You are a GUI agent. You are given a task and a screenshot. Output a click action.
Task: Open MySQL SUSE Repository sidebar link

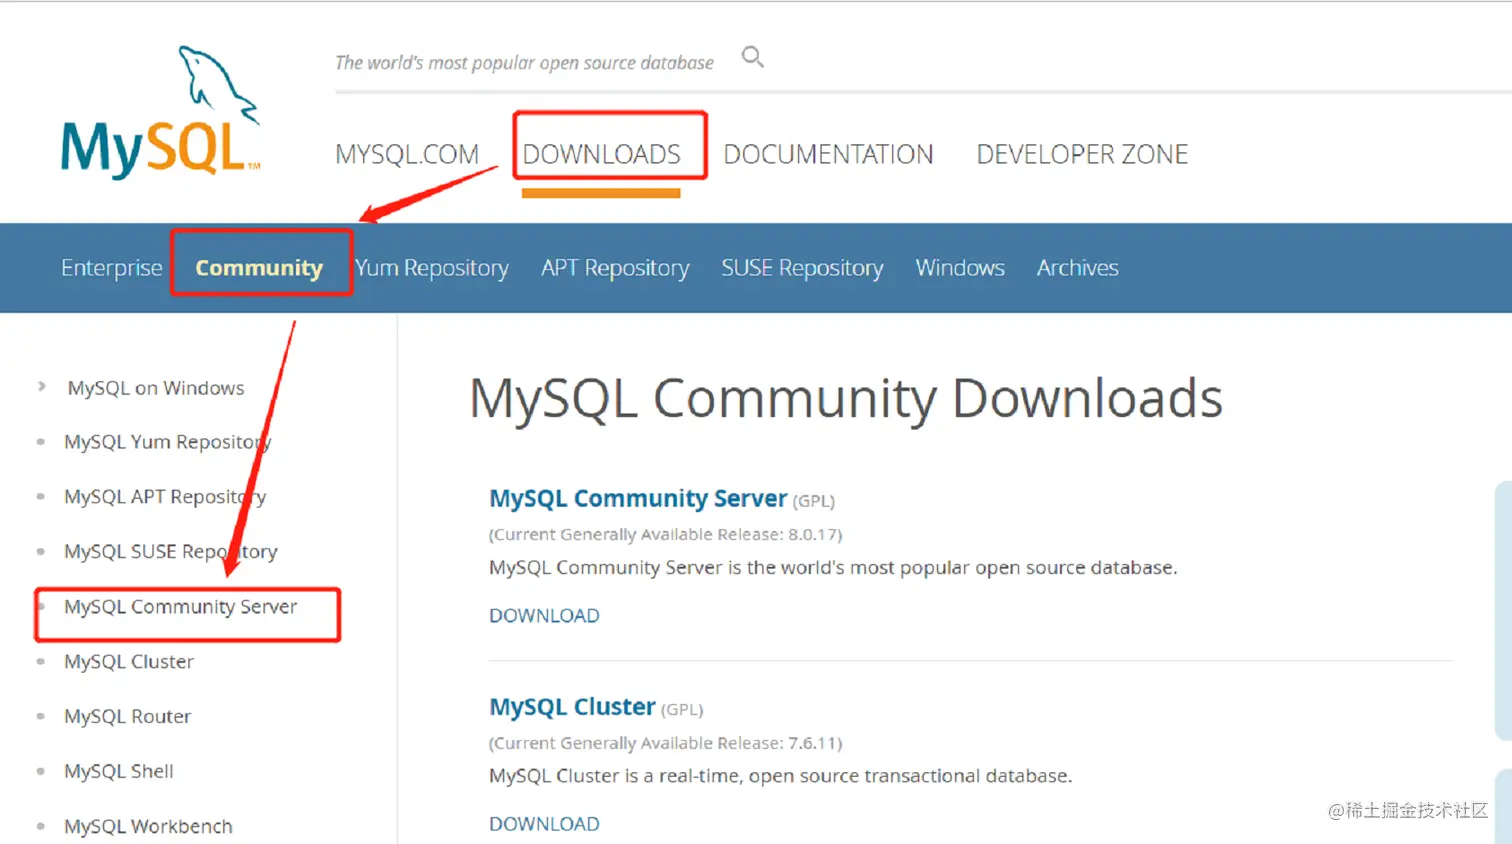(170, 552)
